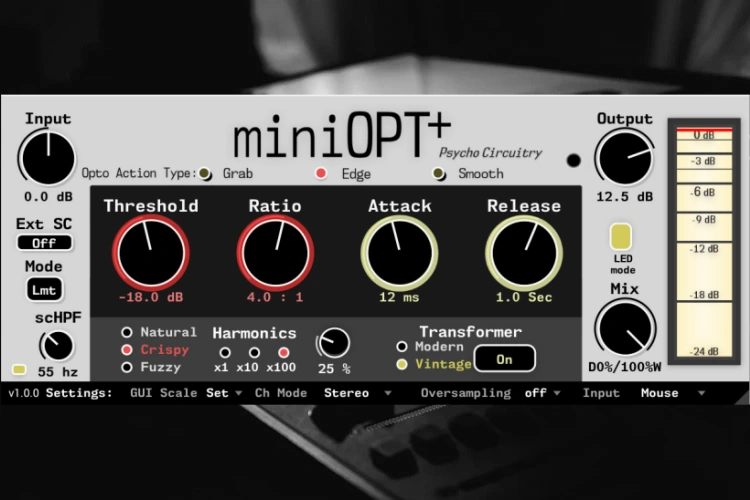Click the 55 hz scHPF value
This screenshot has width=750, height=500.
(57, 372)
